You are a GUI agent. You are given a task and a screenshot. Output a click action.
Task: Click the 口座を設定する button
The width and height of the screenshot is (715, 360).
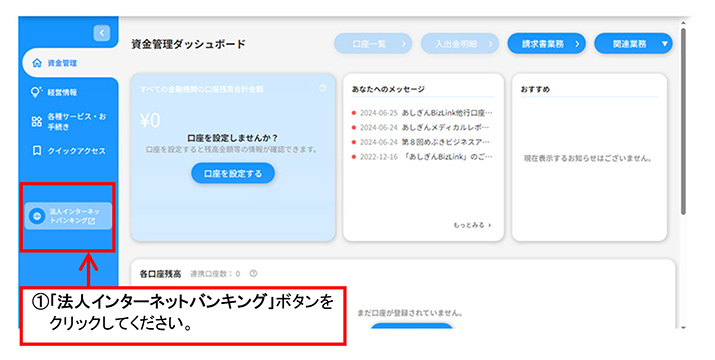coord(233,173)
